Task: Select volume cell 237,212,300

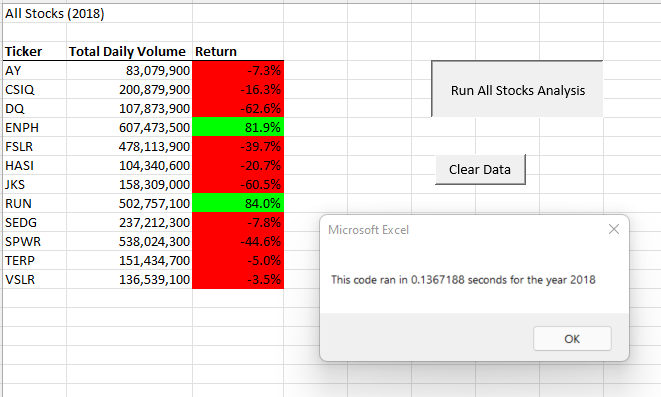Action: (x=129, y=222)
